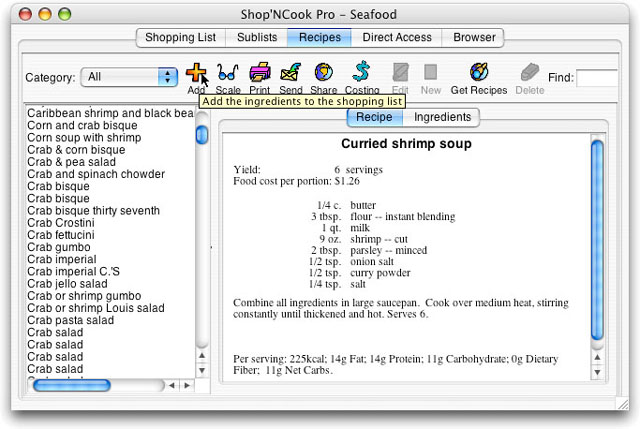Click the recipe list scroll right arrow
Screen dimensions: 640x429
tap(187, 385)
